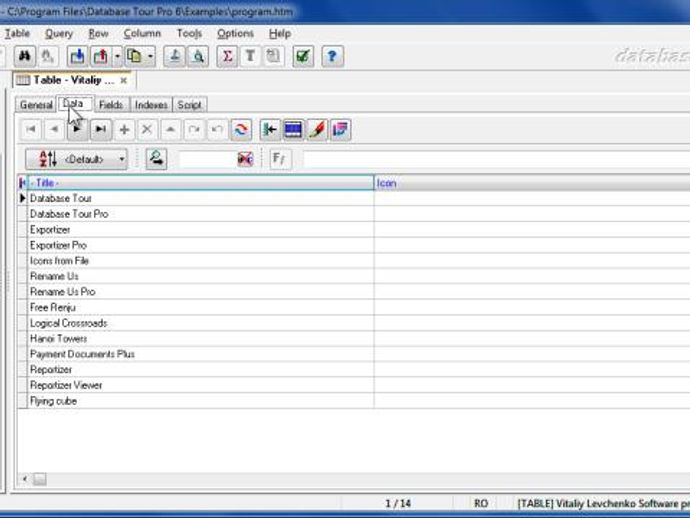
Task: Open the Help menu
Action: [x=280, y=33]
